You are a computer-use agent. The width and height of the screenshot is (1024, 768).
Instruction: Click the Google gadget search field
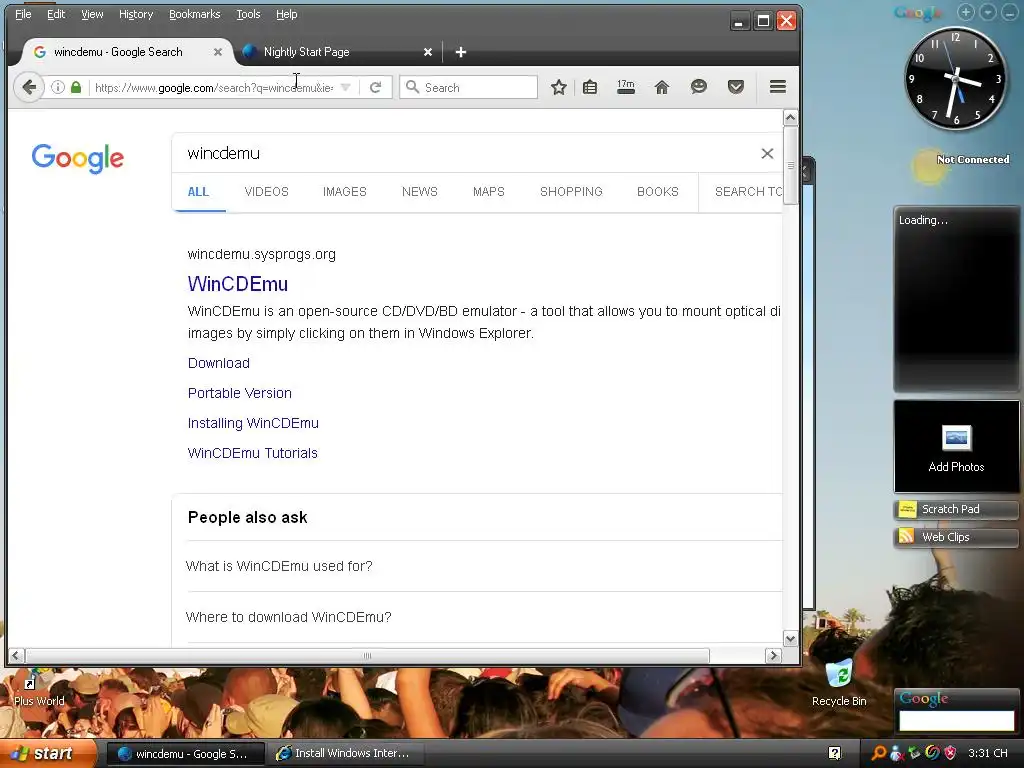tap(956, 720)
